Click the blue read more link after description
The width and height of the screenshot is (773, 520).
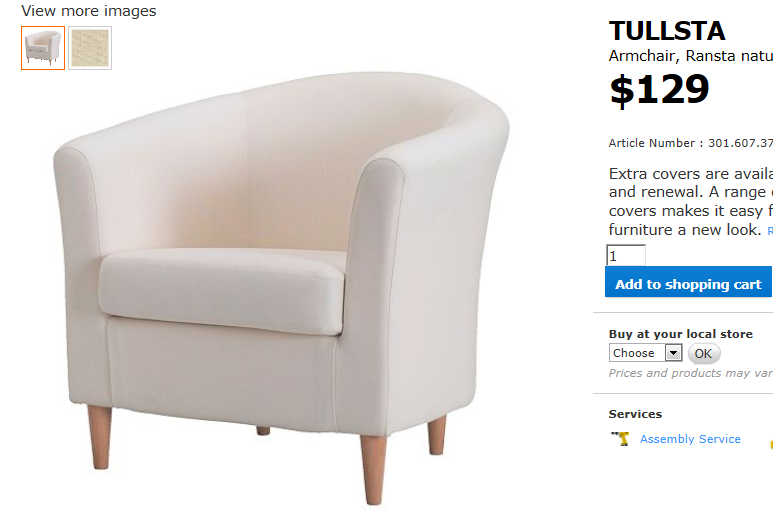point(770,230)
